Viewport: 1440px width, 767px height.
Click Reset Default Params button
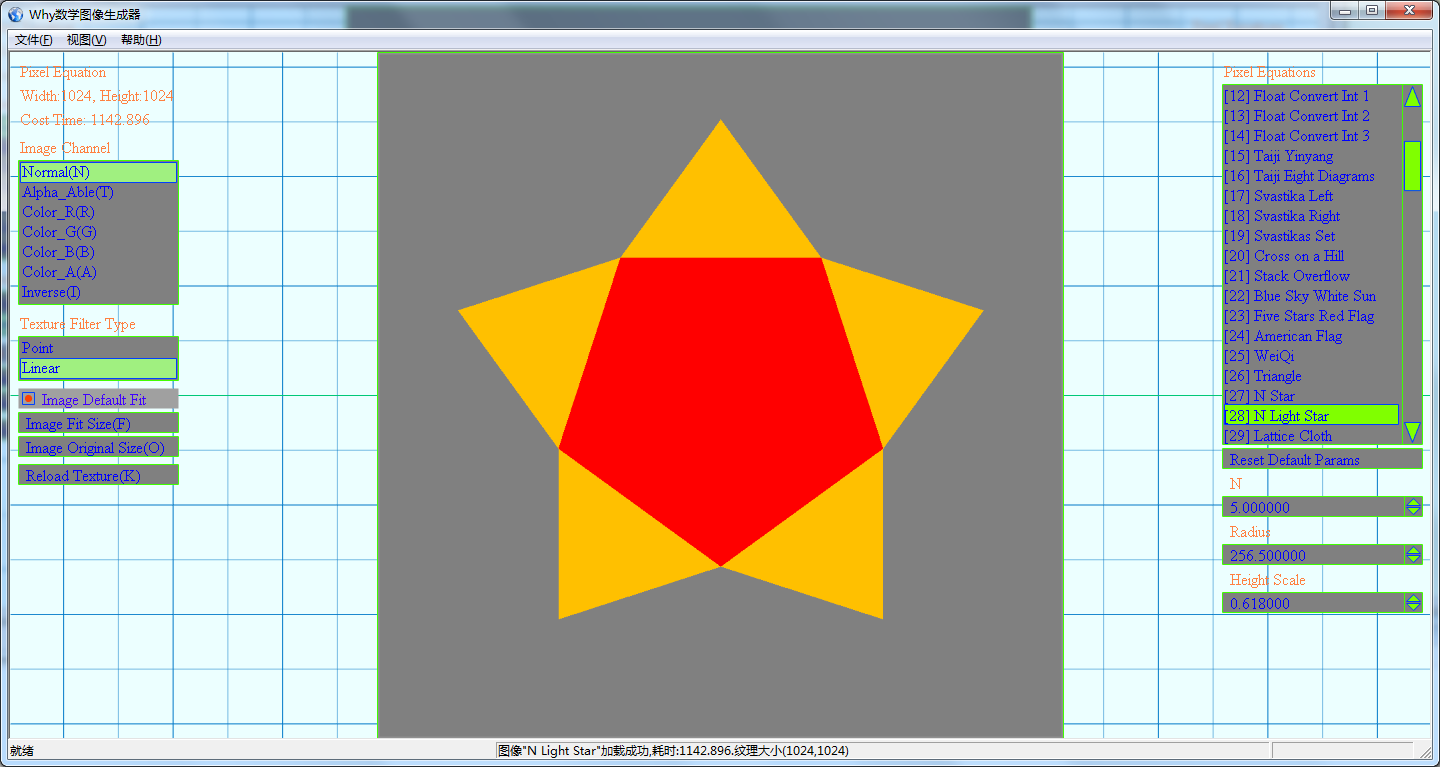[x=1322, y=460]
